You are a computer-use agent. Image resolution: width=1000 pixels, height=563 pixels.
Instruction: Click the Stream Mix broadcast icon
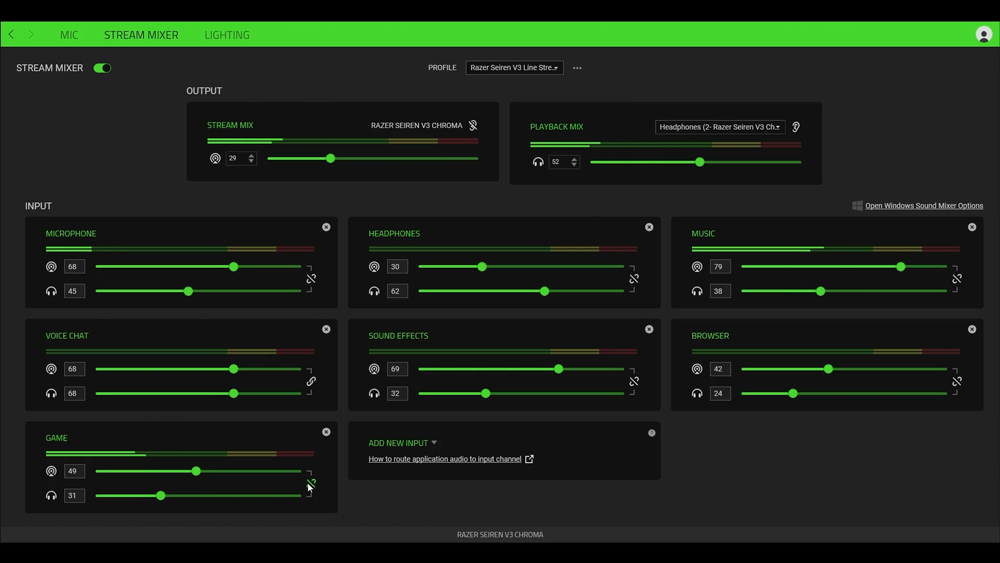(x=215, y=158)
